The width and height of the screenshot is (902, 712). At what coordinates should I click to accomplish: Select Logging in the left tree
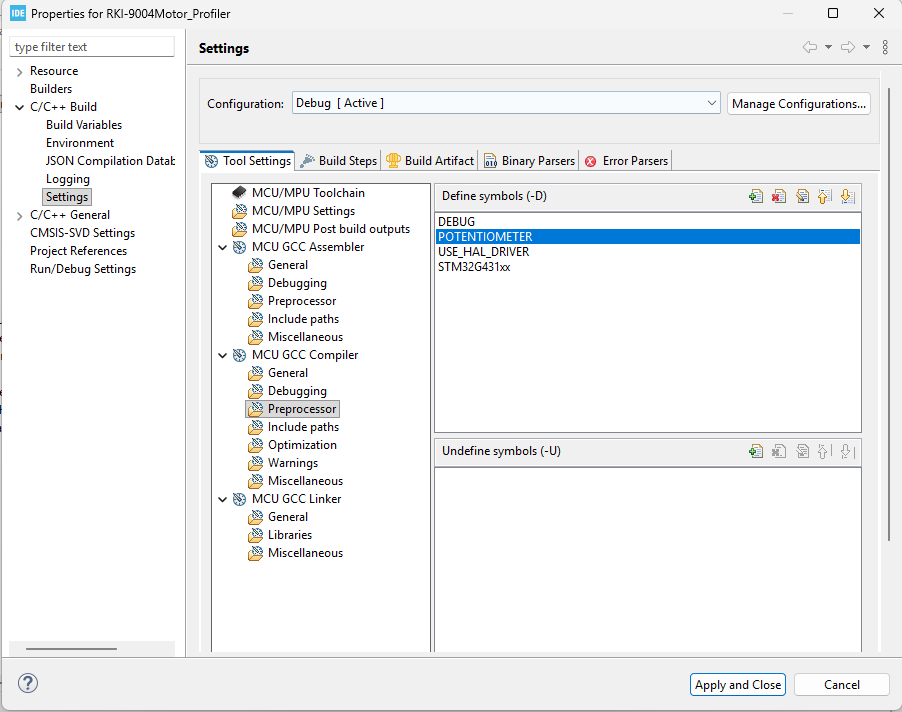[68, 179]
